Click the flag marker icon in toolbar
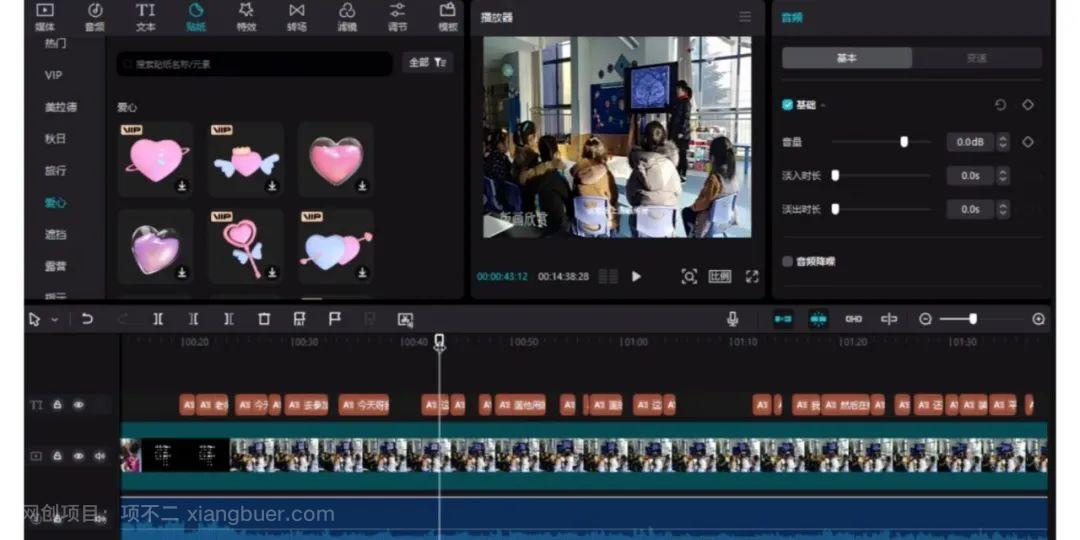The height and width of the screenshot is (540, 1080). pos(335,319)
